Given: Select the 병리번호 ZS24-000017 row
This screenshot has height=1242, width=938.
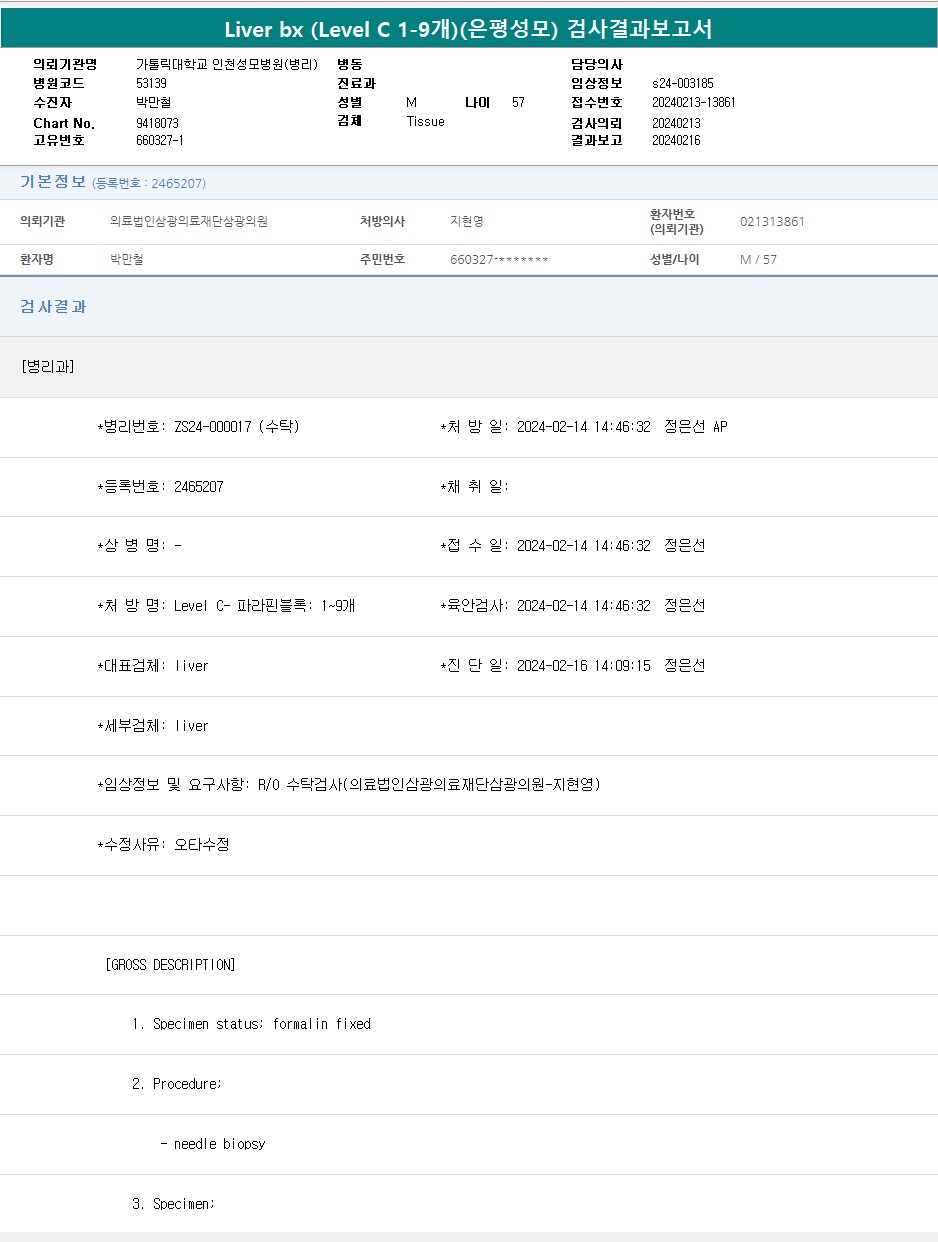Looking at the screenshot, I should point(198,427).
